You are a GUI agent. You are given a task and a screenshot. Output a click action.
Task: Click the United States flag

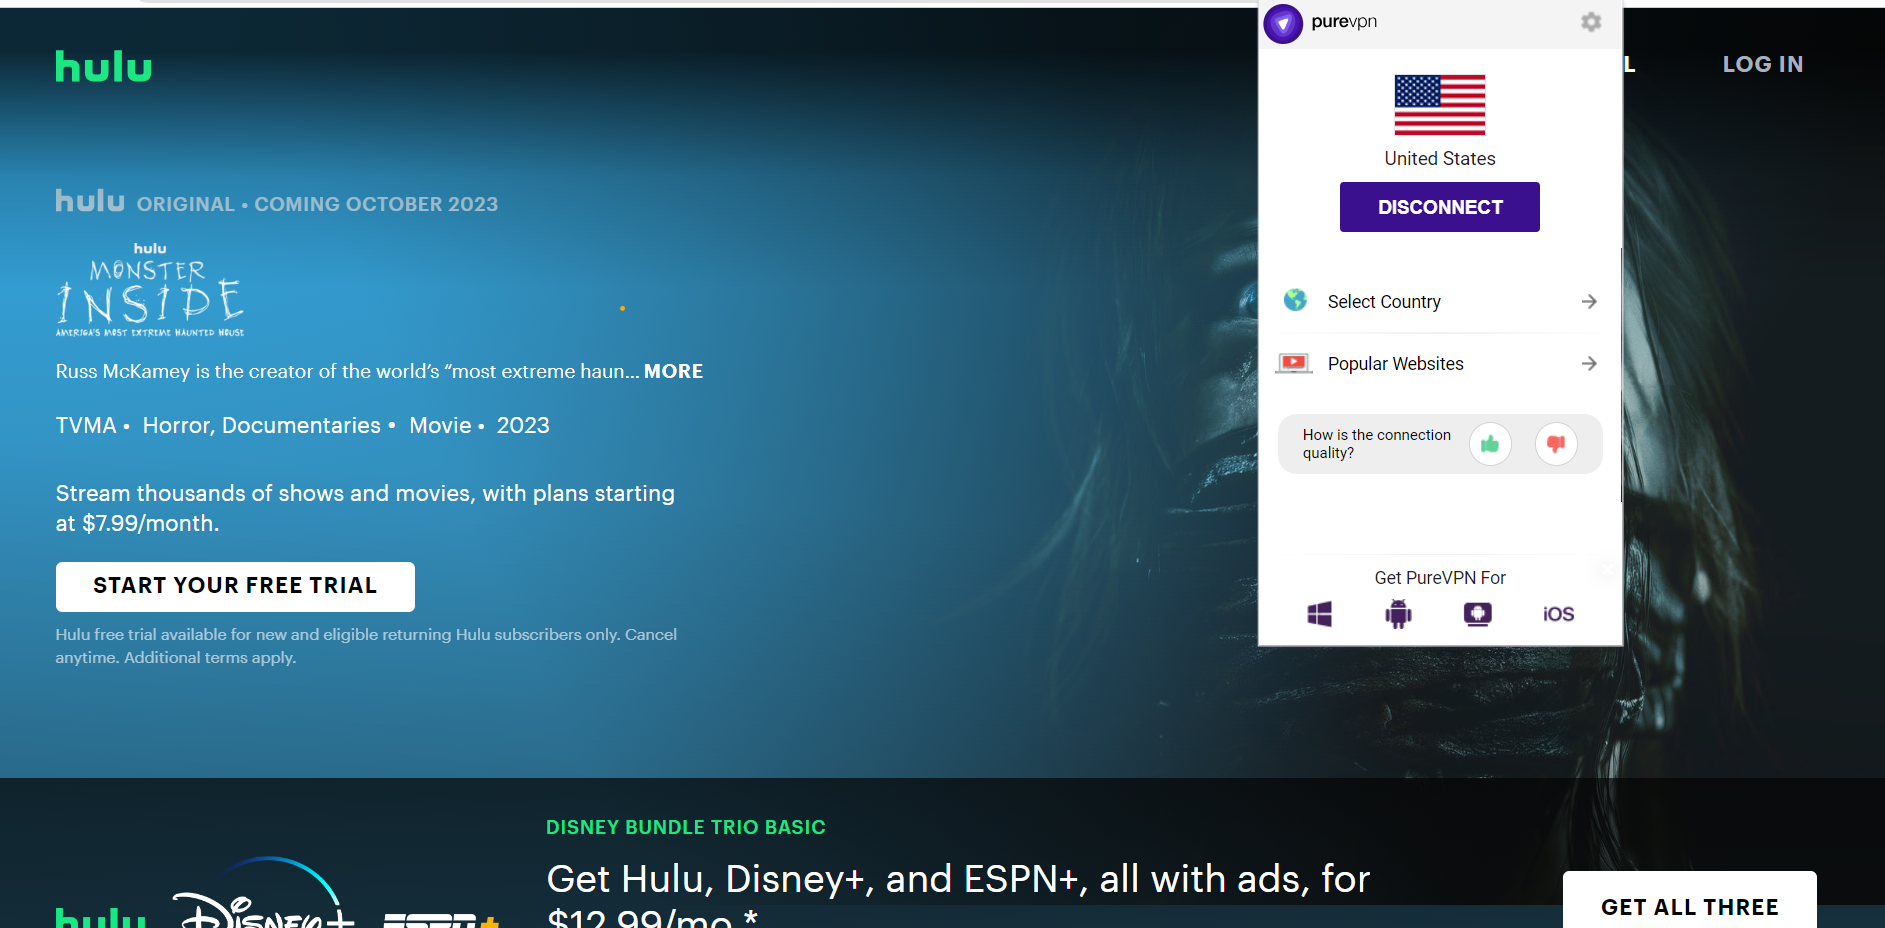click(x=1440, y=105)
